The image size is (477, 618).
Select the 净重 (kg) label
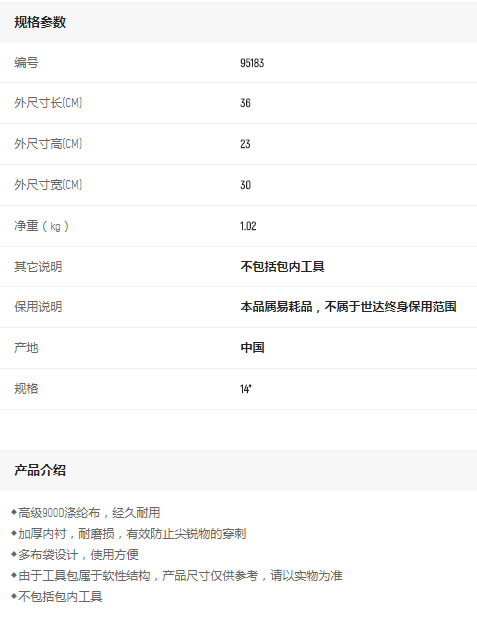[41, 226]
